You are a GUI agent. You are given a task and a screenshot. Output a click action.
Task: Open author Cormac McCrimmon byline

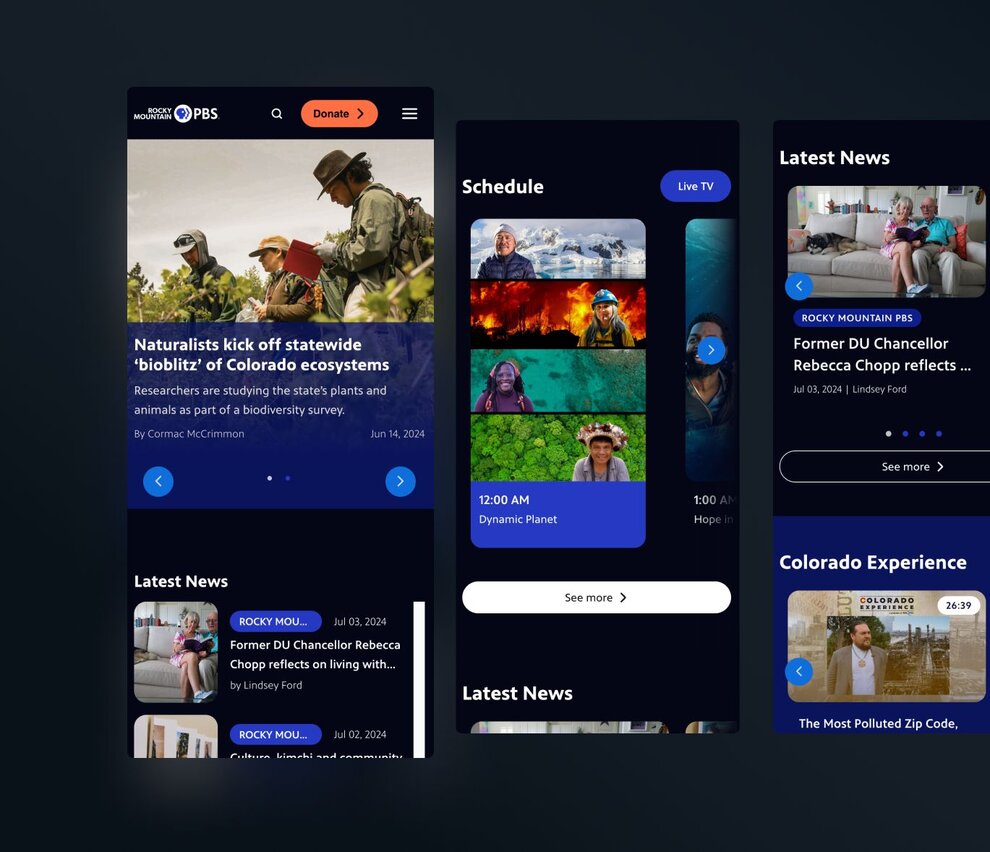coord(189,434)
